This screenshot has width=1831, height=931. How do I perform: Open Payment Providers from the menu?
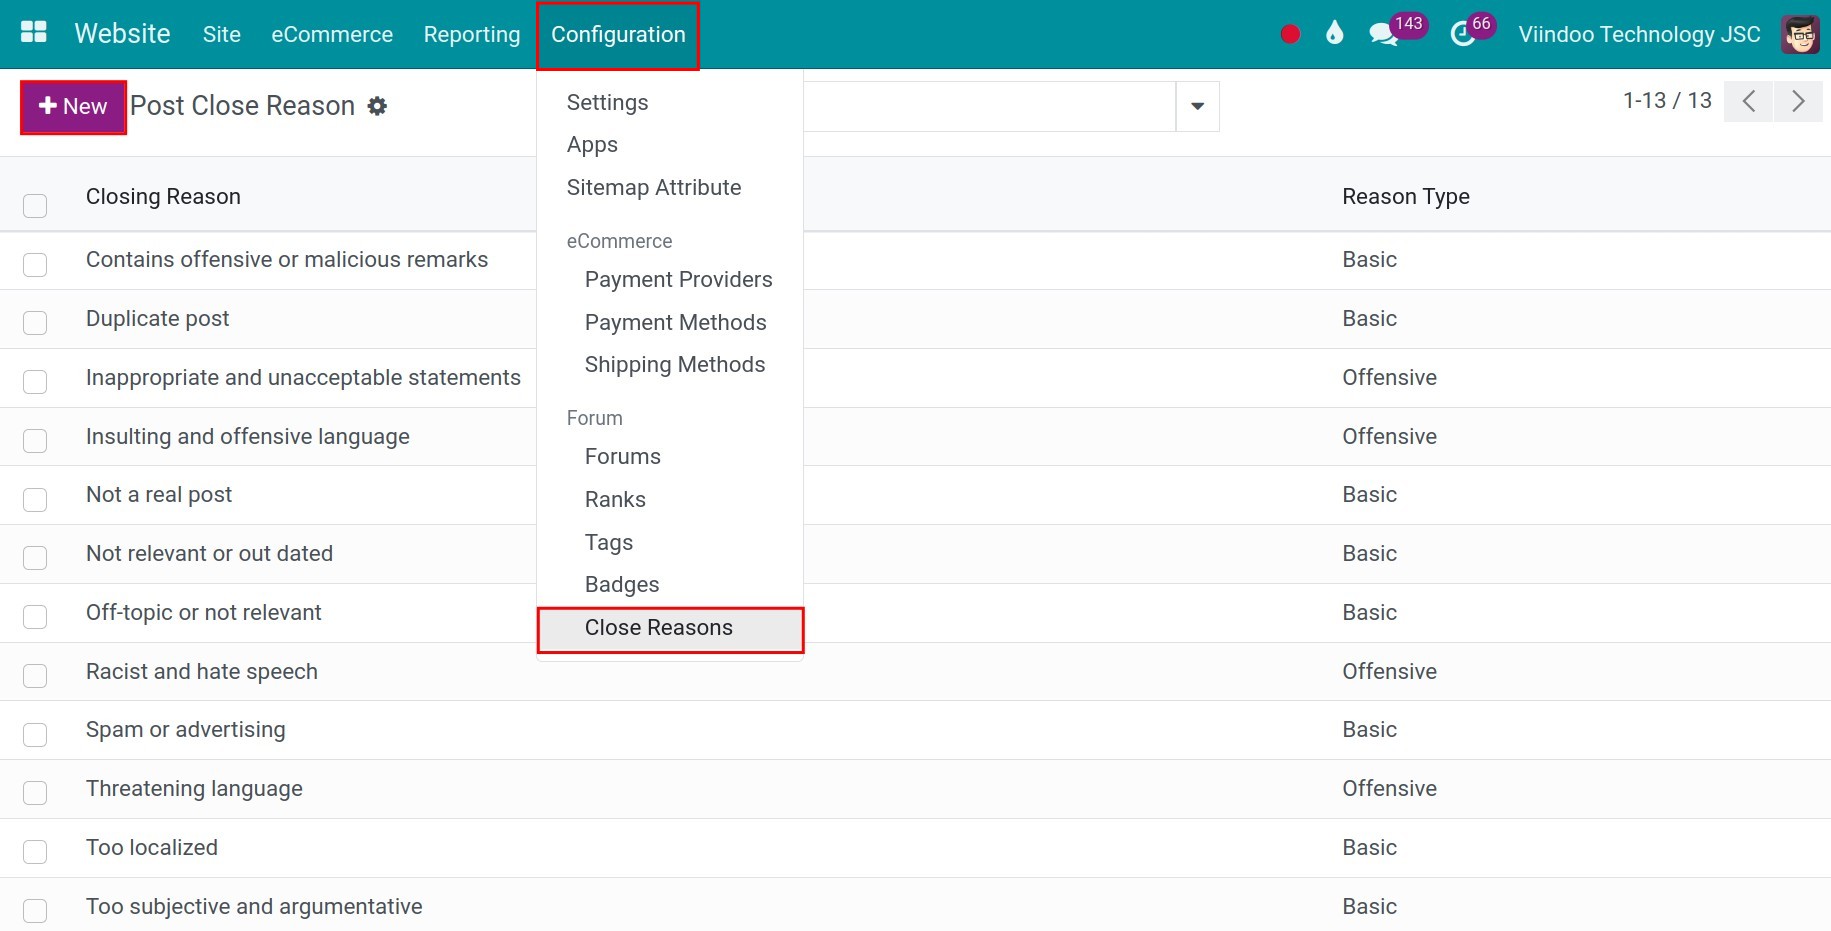(678, 280)
